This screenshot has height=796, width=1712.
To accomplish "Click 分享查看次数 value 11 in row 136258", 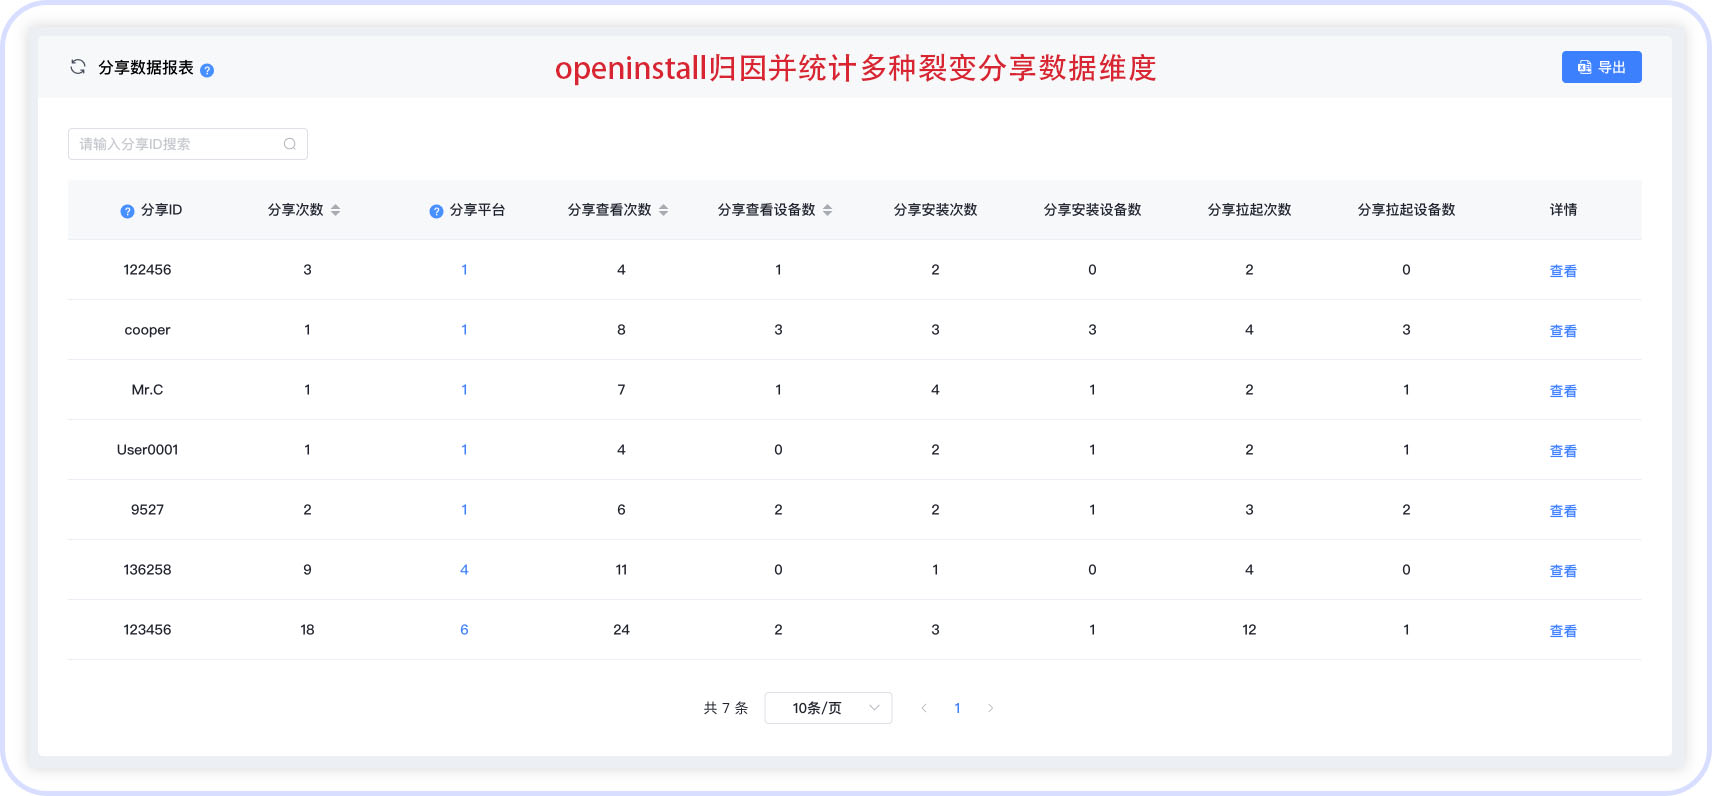I will [621, 570].
